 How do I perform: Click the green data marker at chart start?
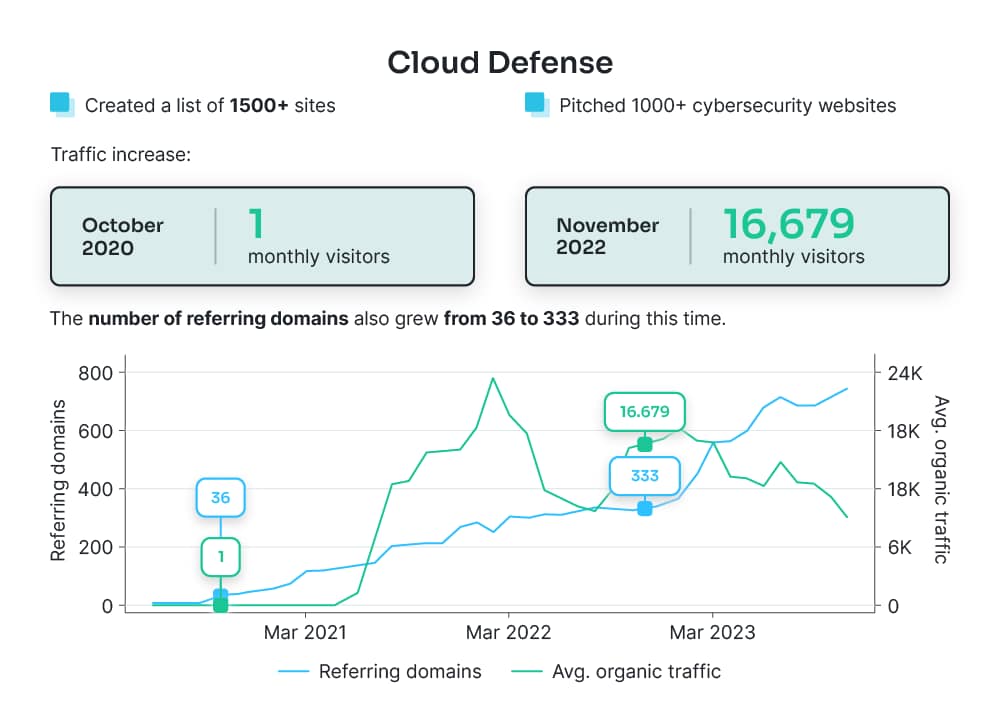click(221, 605)
